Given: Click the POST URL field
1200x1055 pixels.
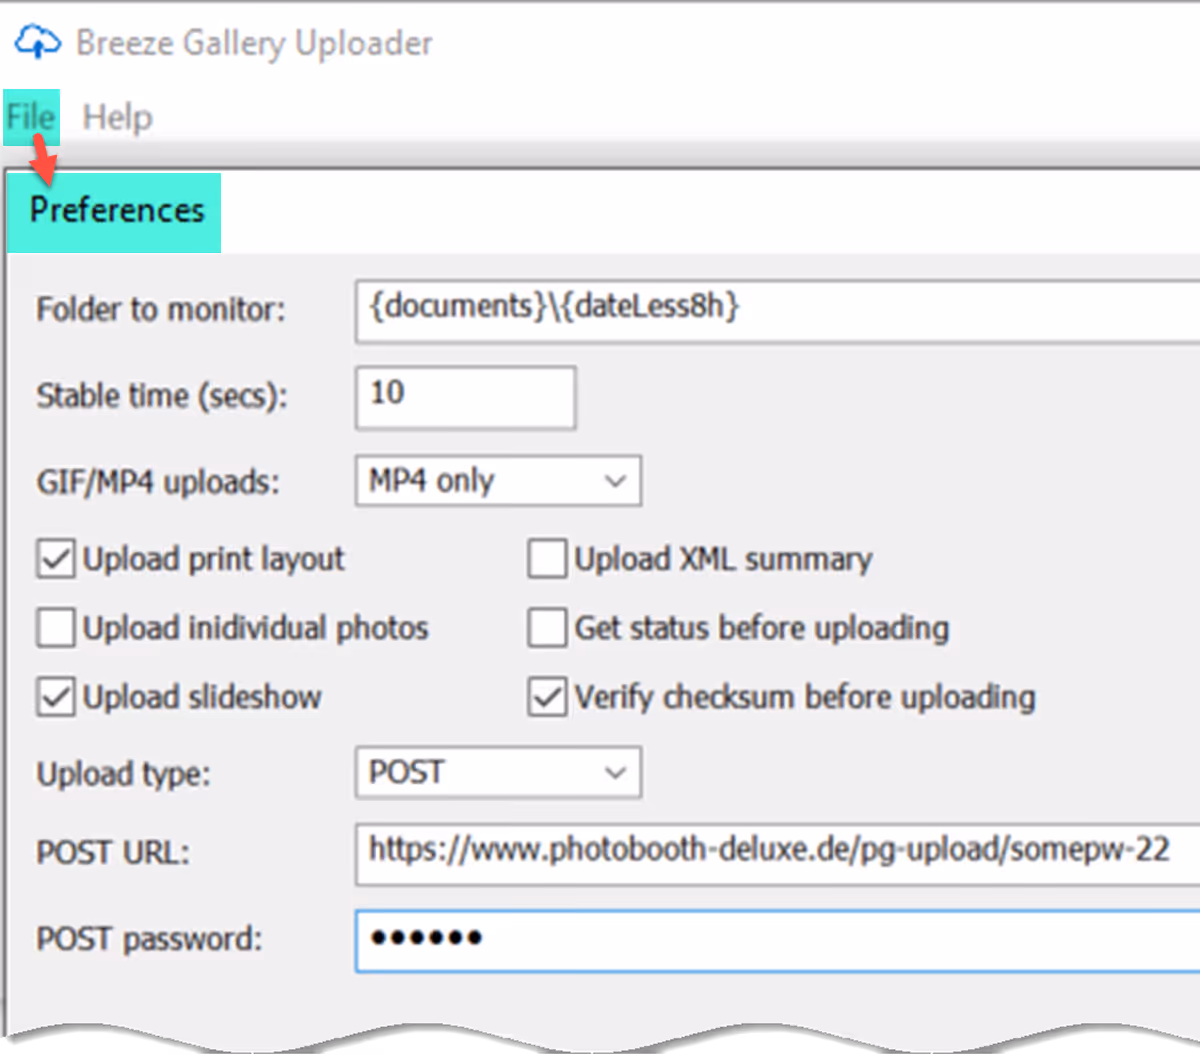Looking at the screenshot, I should [x=777, y=854].
